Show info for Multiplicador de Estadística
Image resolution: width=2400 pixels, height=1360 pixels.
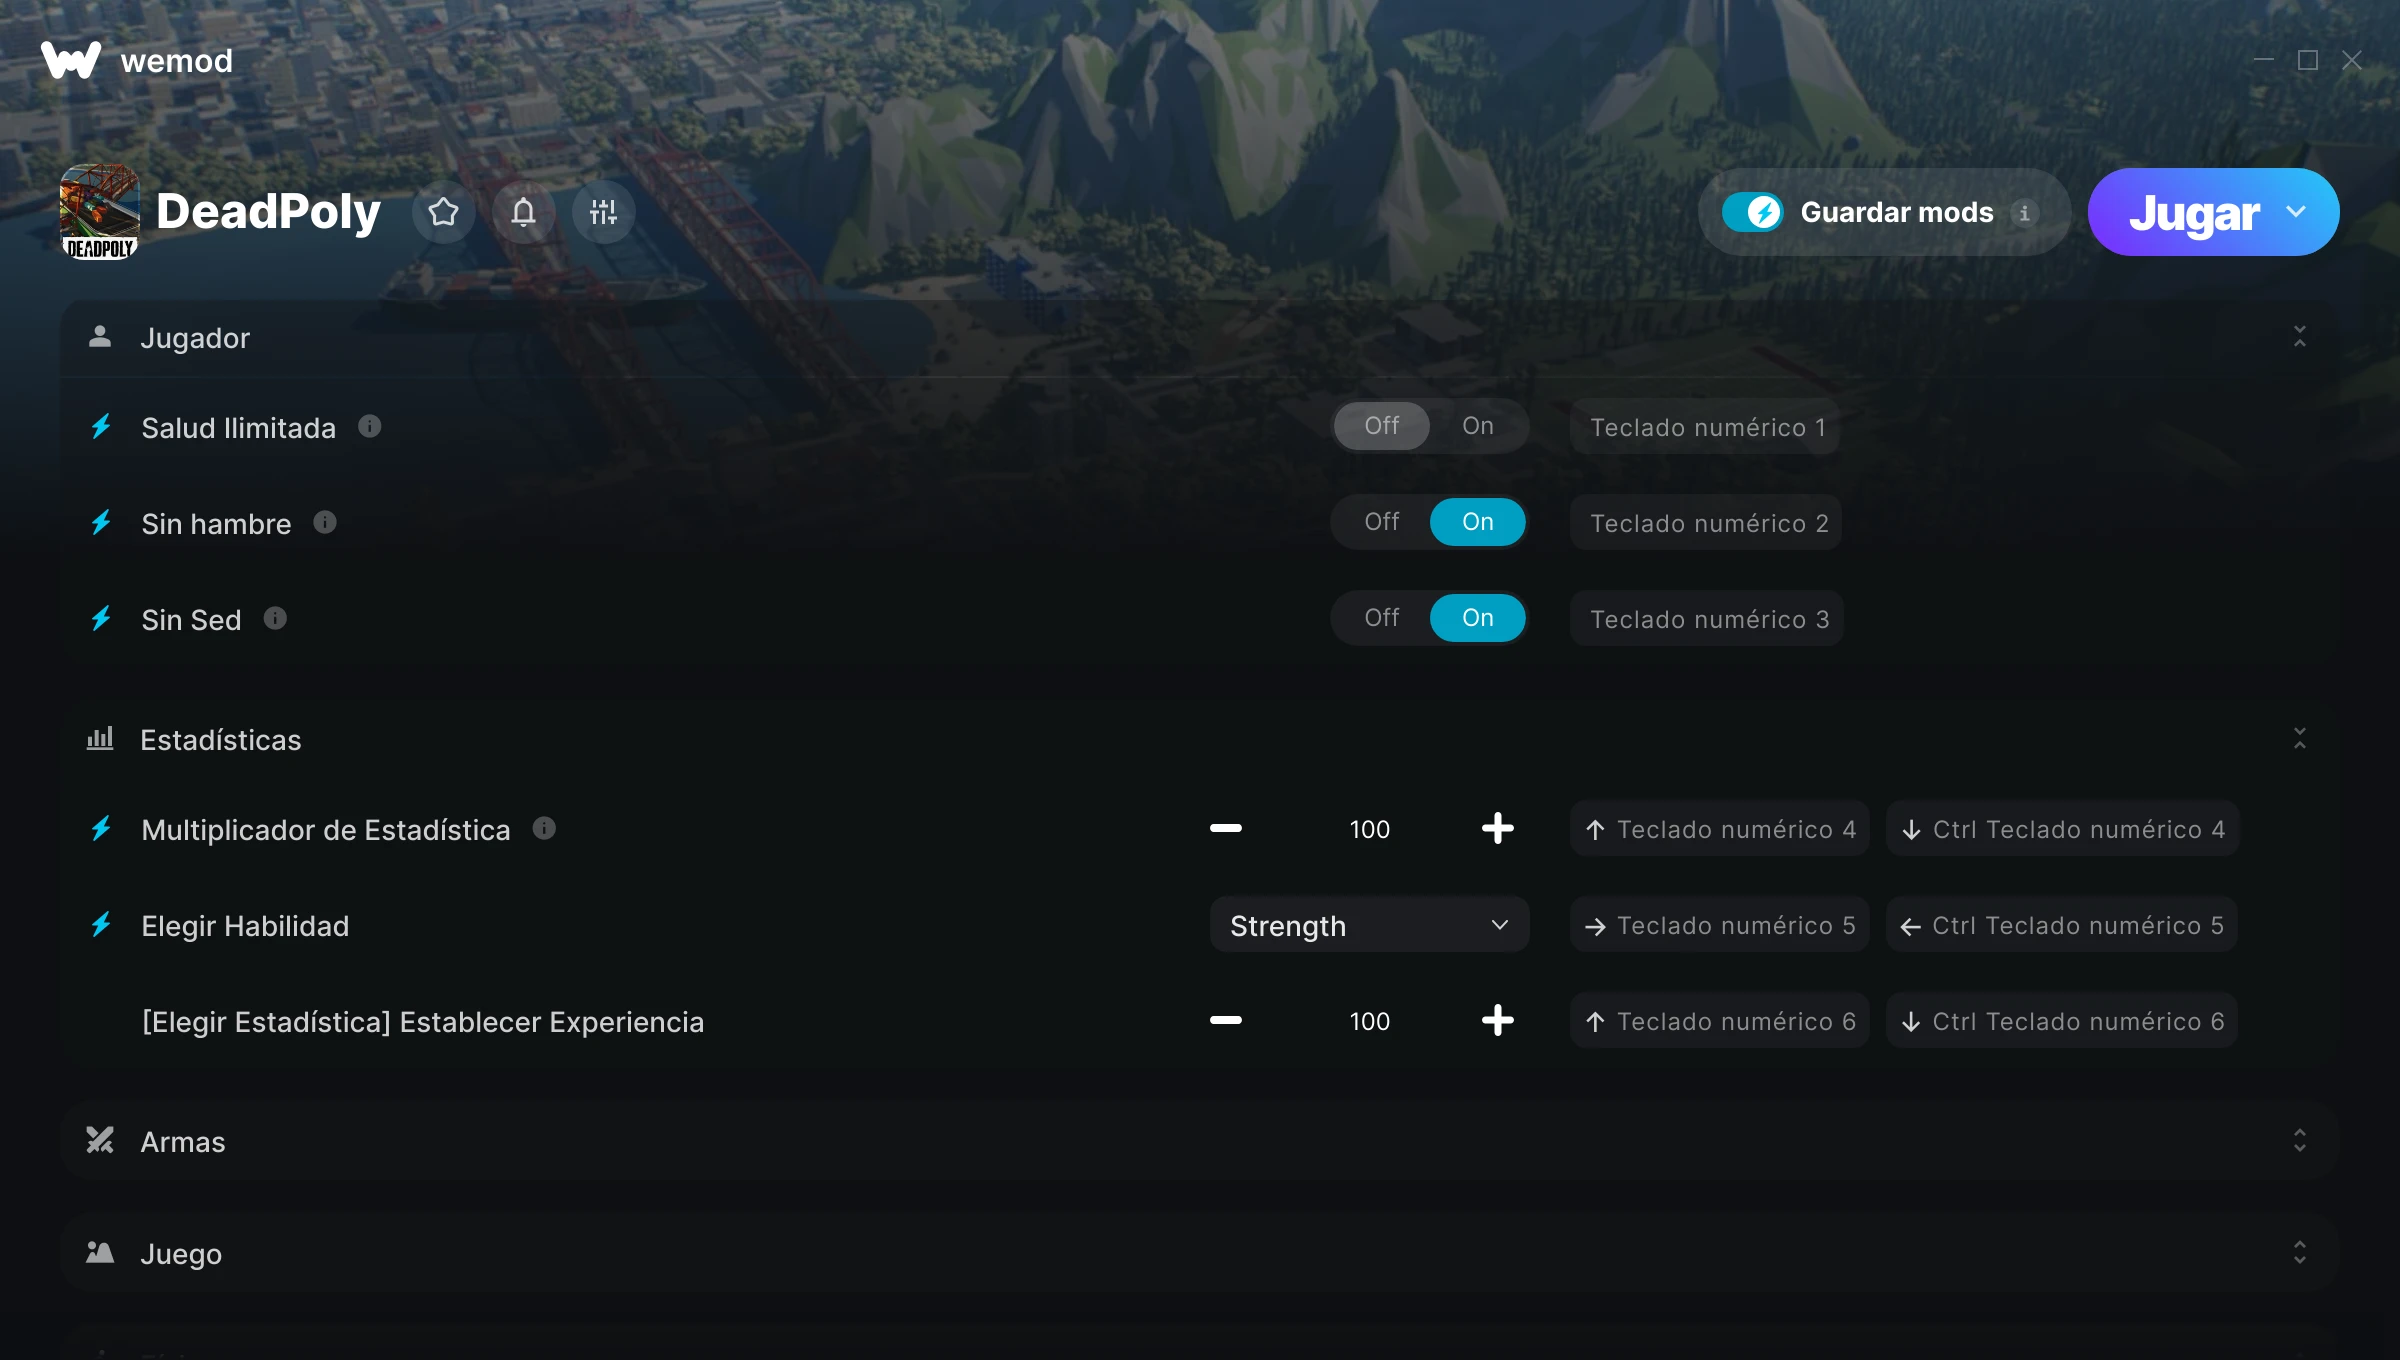[544, 828]
